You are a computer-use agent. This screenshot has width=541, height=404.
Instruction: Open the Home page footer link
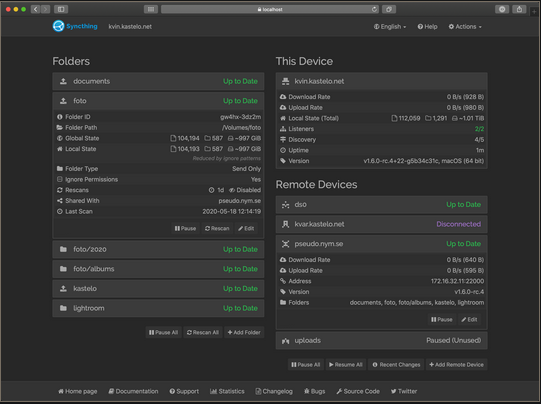(78, 391)
